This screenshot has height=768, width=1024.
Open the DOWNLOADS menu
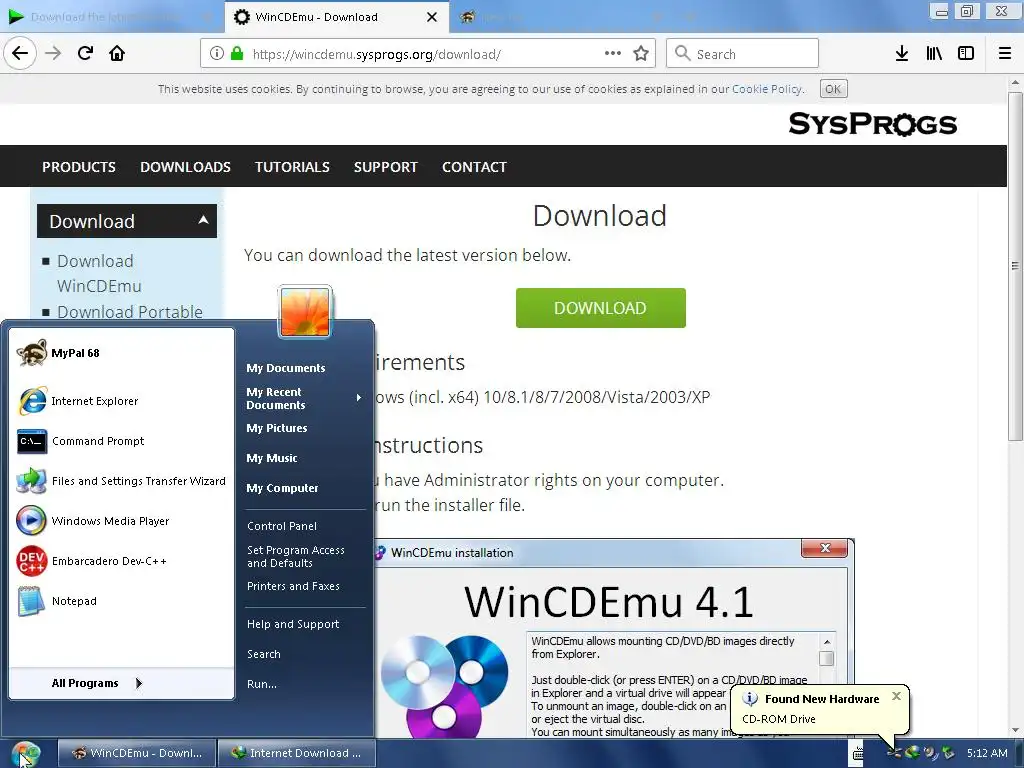click(x=185, y=167)
